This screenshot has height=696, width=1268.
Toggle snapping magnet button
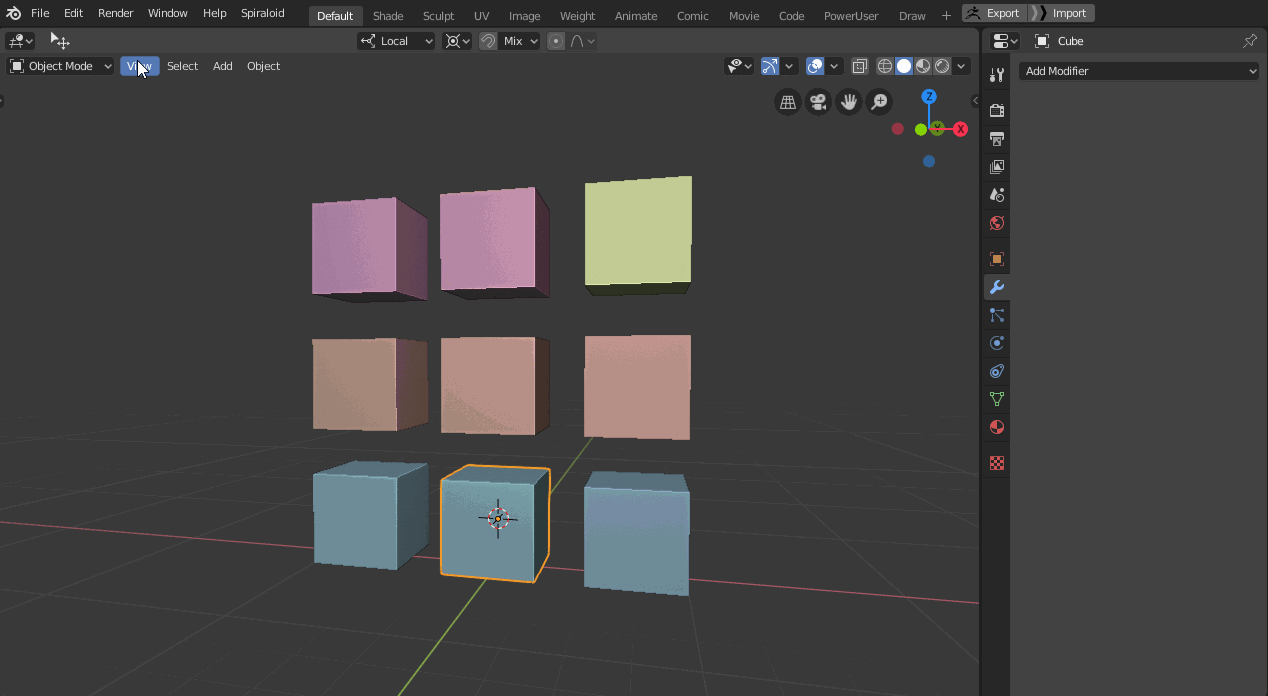pyautogui.click(x=488, y=41)
